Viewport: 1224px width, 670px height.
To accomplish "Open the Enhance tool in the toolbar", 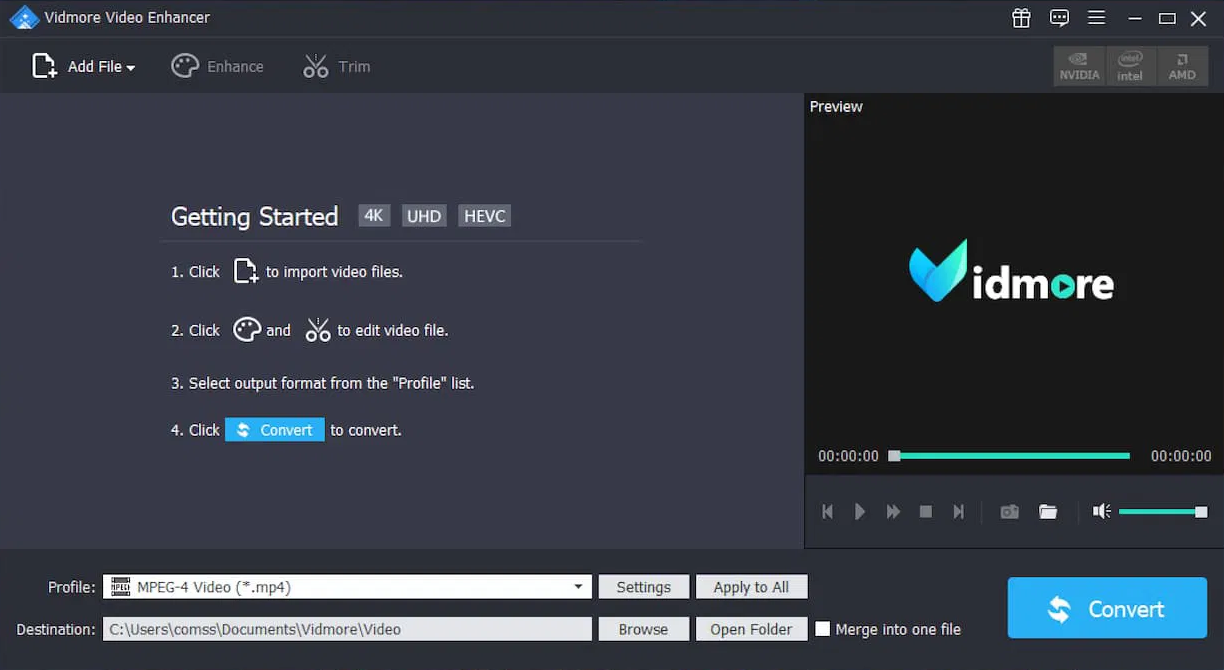I will click(x=217, y=66).
